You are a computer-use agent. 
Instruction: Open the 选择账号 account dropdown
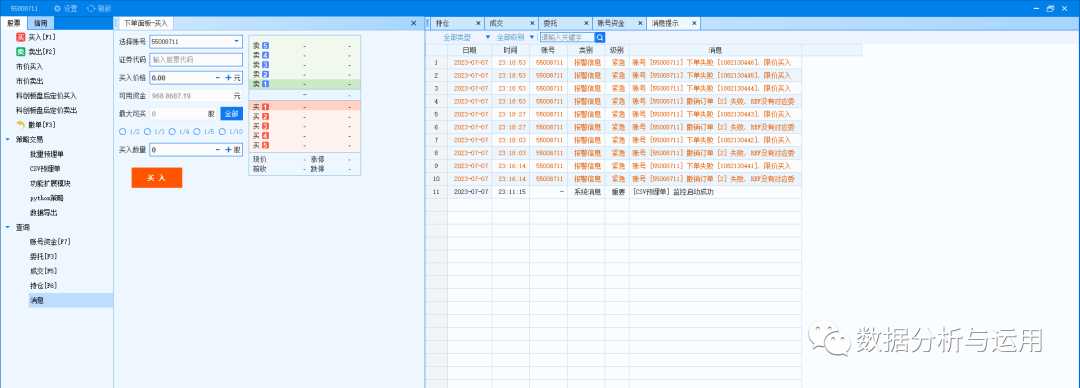coord(236,41)
